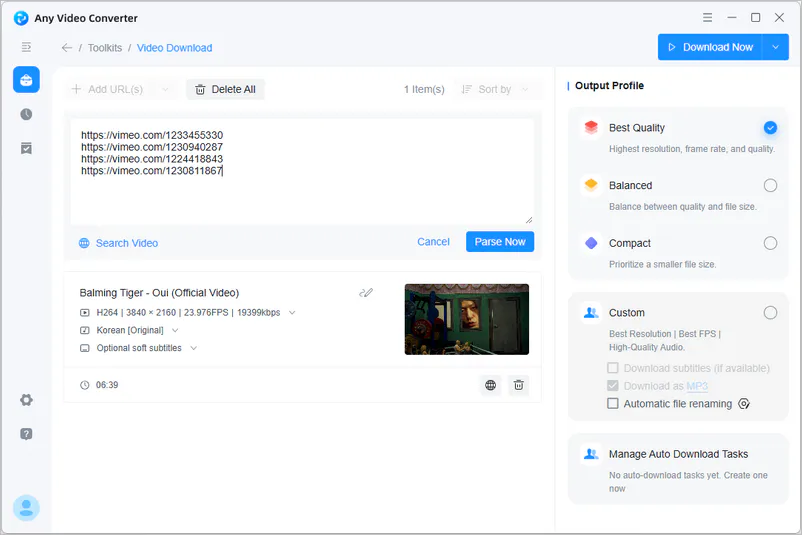
Task: Click inside the URL text area
Action: 302,172
